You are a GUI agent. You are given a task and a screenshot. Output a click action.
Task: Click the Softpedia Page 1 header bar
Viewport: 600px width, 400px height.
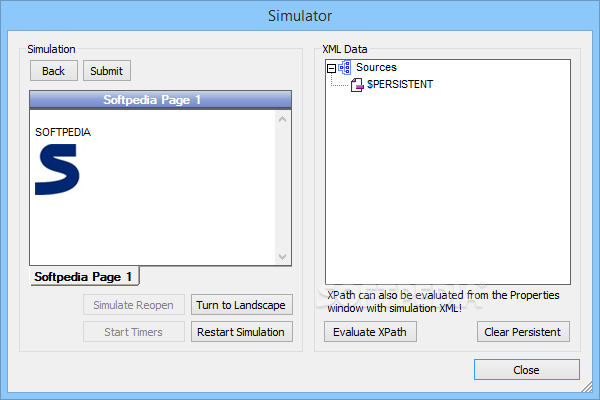pyautogui.click(x=160, y=100)
